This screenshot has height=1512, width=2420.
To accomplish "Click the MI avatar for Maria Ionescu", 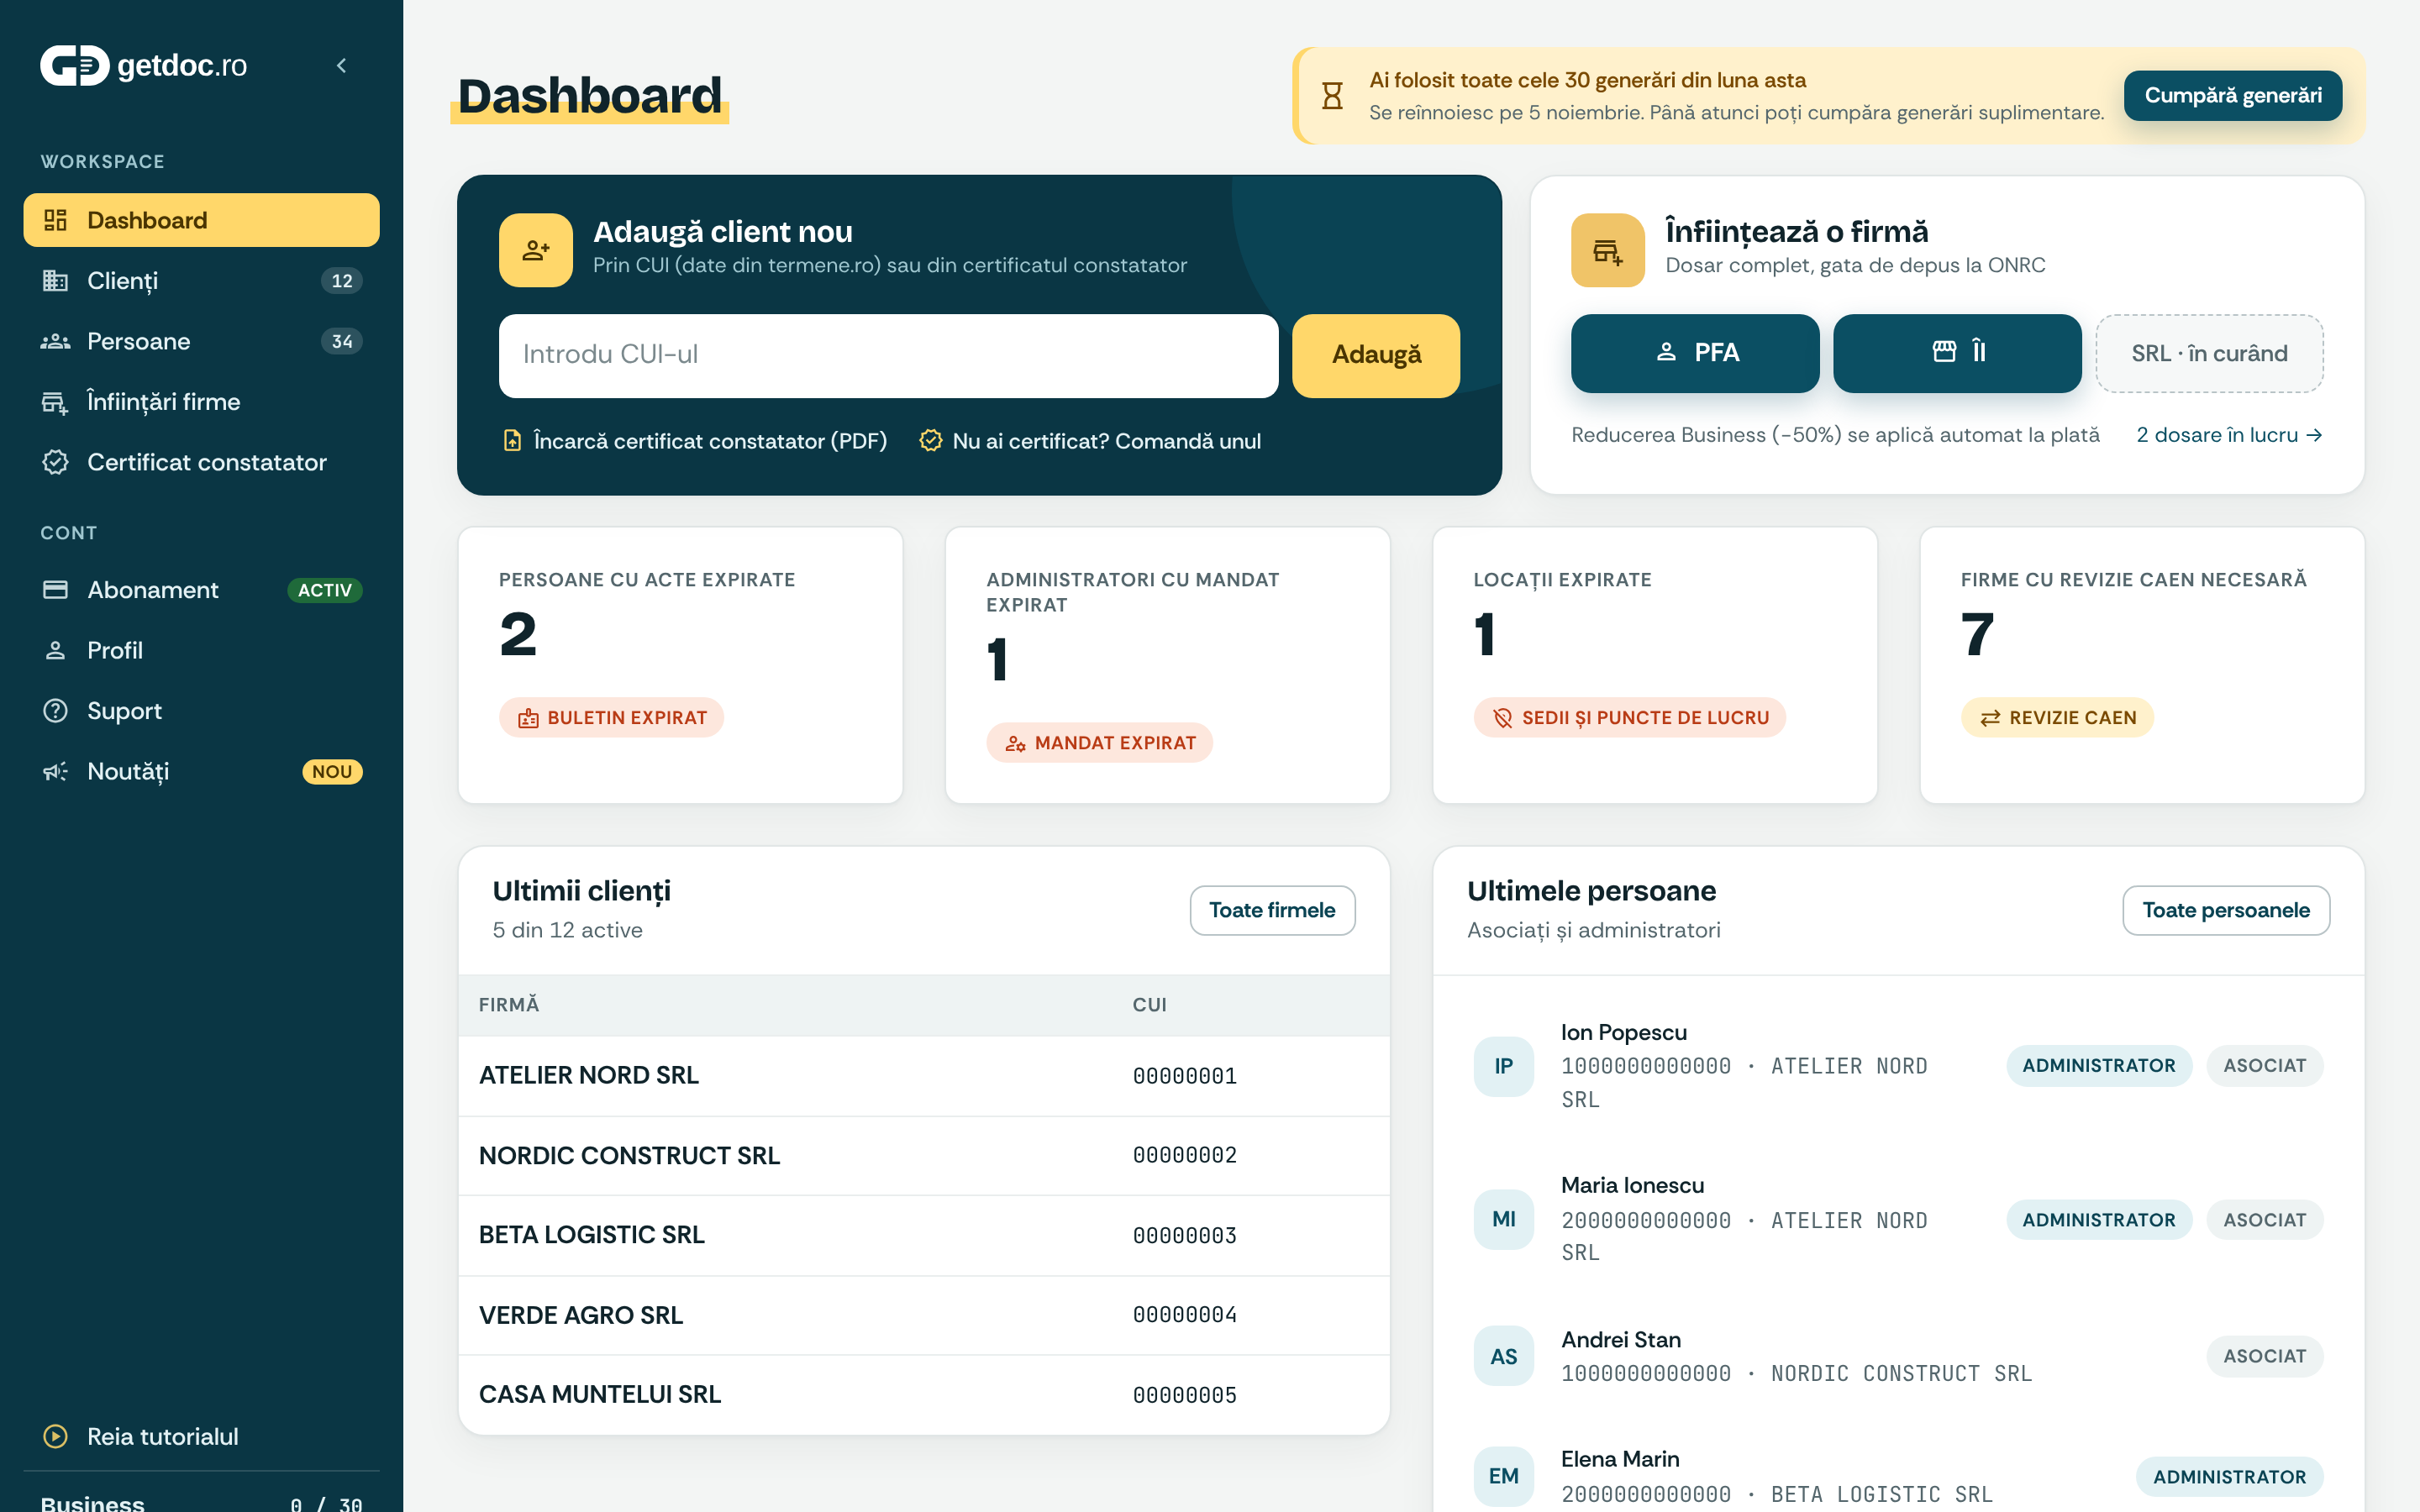I will click(x=1503, y=1219).
